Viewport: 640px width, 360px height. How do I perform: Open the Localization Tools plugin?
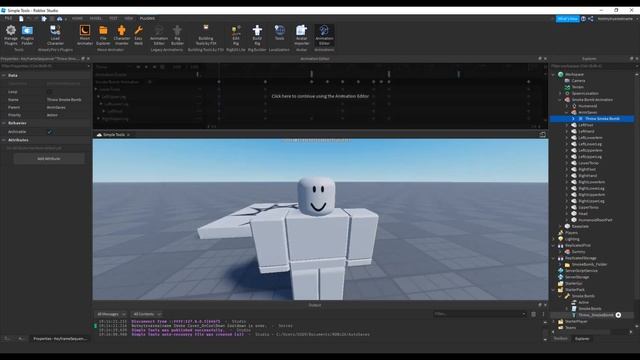coord(280,33)
